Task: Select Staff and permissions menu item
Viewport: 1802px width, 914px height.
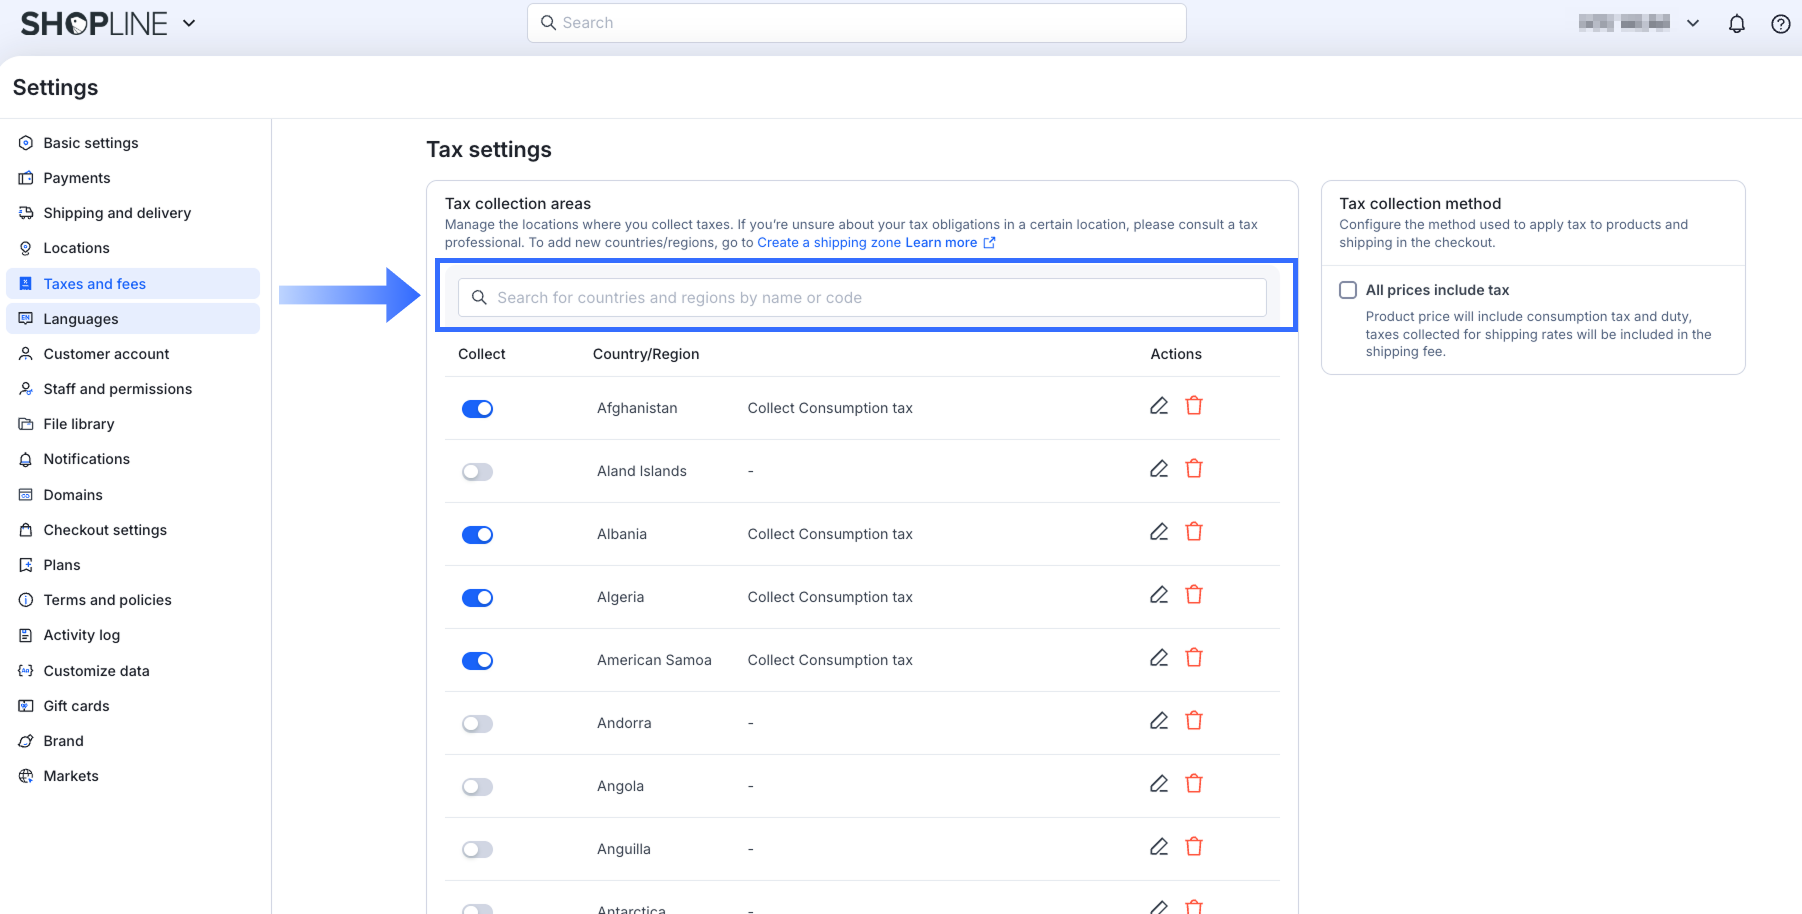Action: [x=117, y=389]
